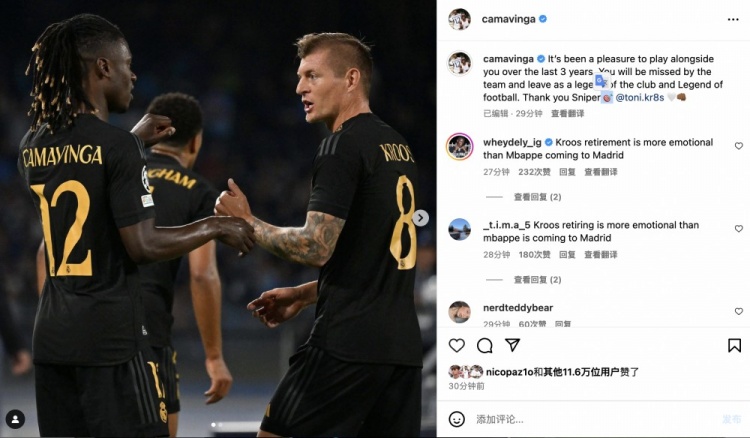Share post via paper plane icon
Screen dimensions: 750x438
click(x=512, y=345)
